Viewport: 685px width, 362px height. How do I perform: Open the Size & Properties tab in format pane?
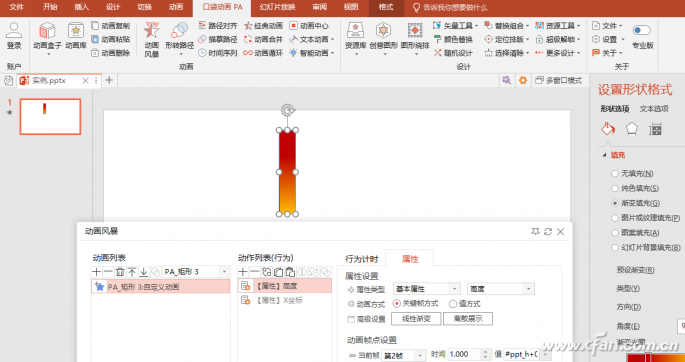coord(655,129)
